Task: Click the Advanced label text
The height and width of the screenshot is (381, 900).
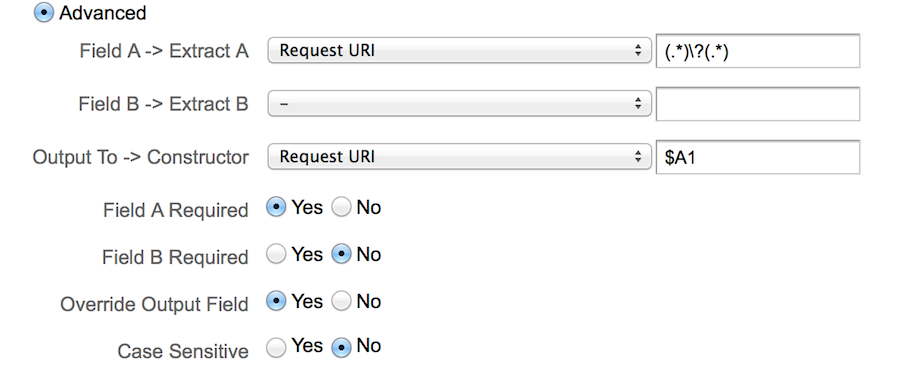Action: [103, 13]
